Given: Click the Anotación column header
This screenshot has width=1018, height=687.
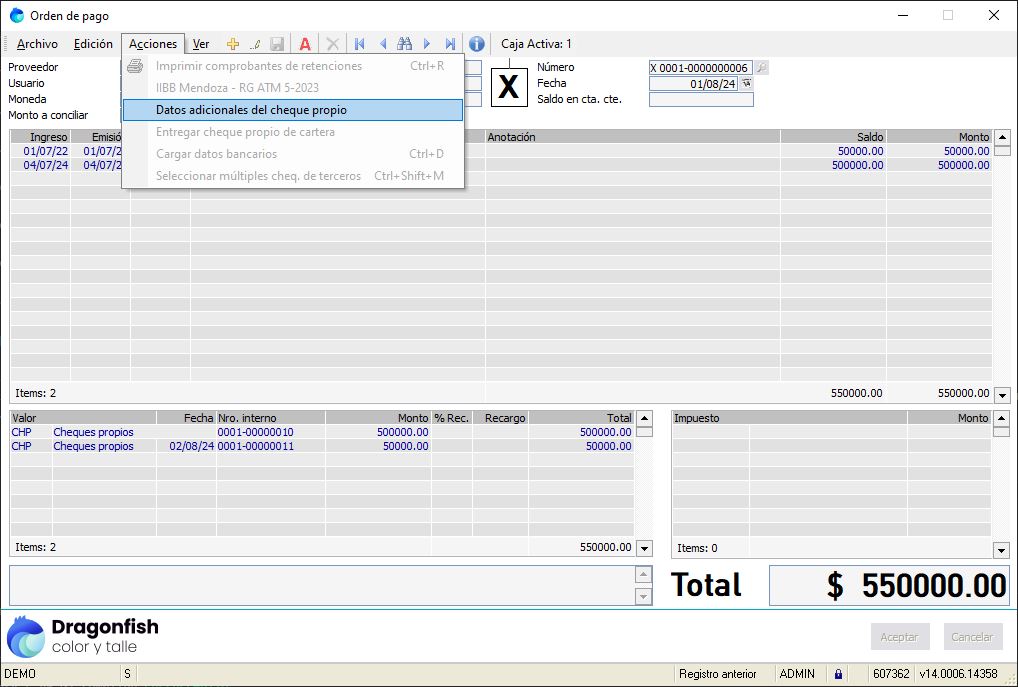Looking at the screenshot, I should tap(633, 137).
